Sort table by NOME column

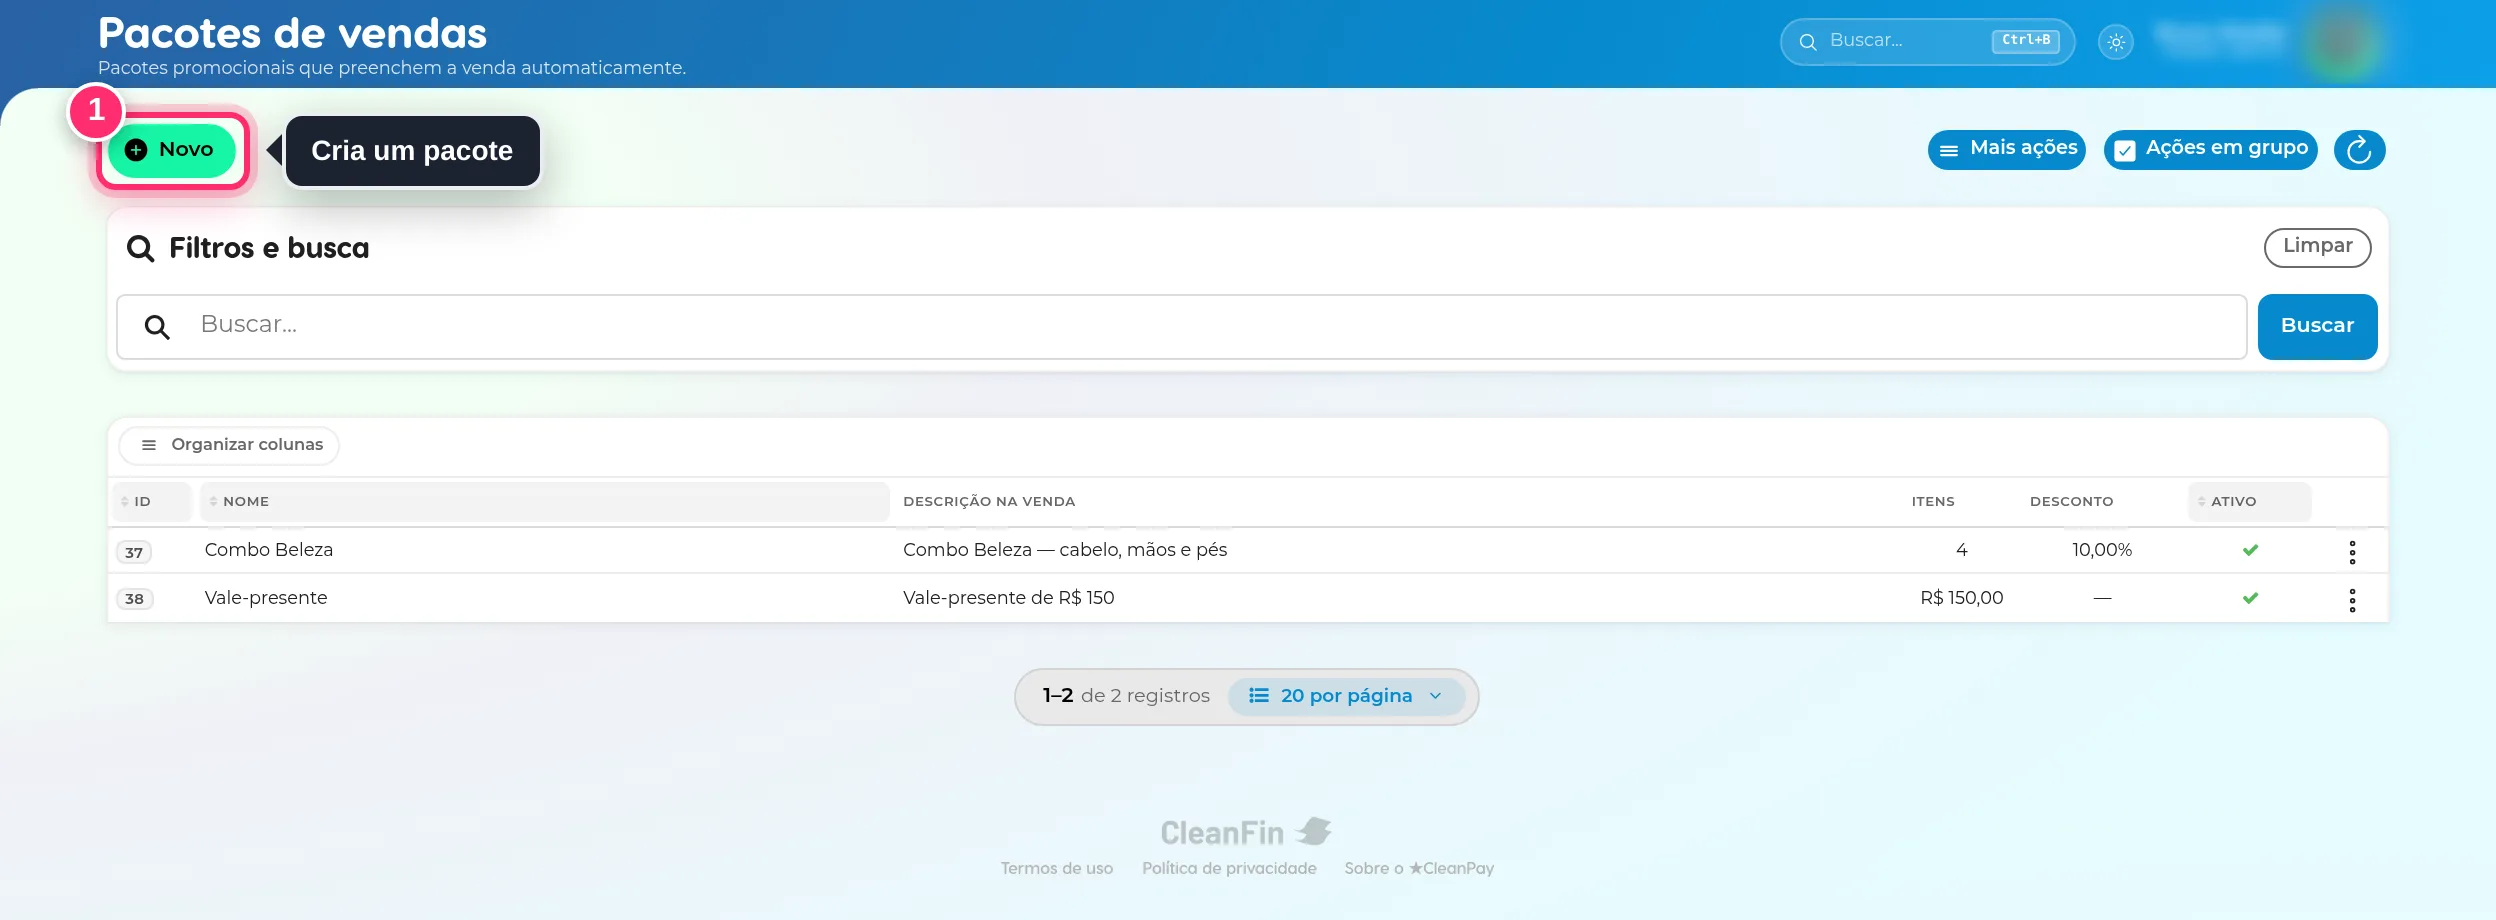544,501
